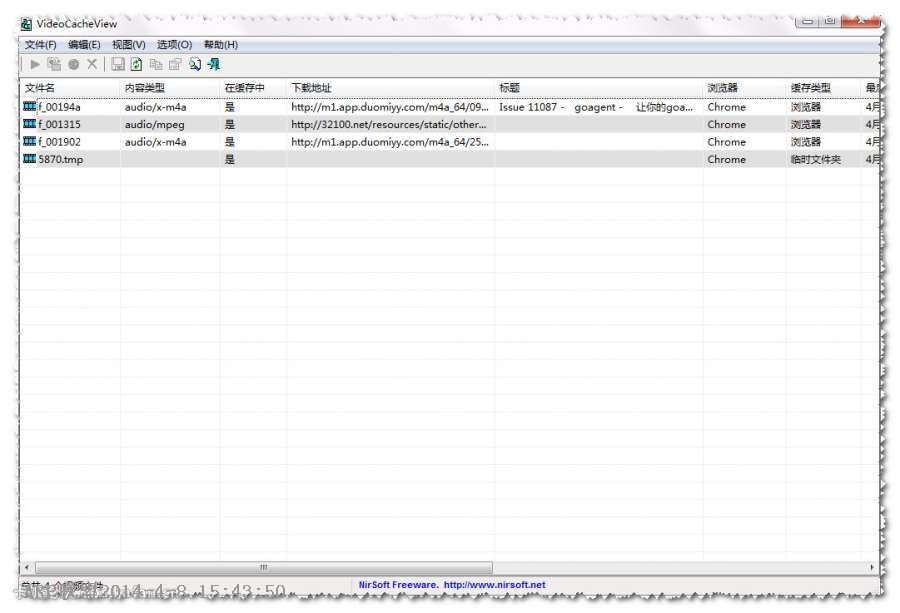This screenshot has height=613, width=900.
Task: Click the save (floppy disk) toolbar icon
Action: click(118, 64)
